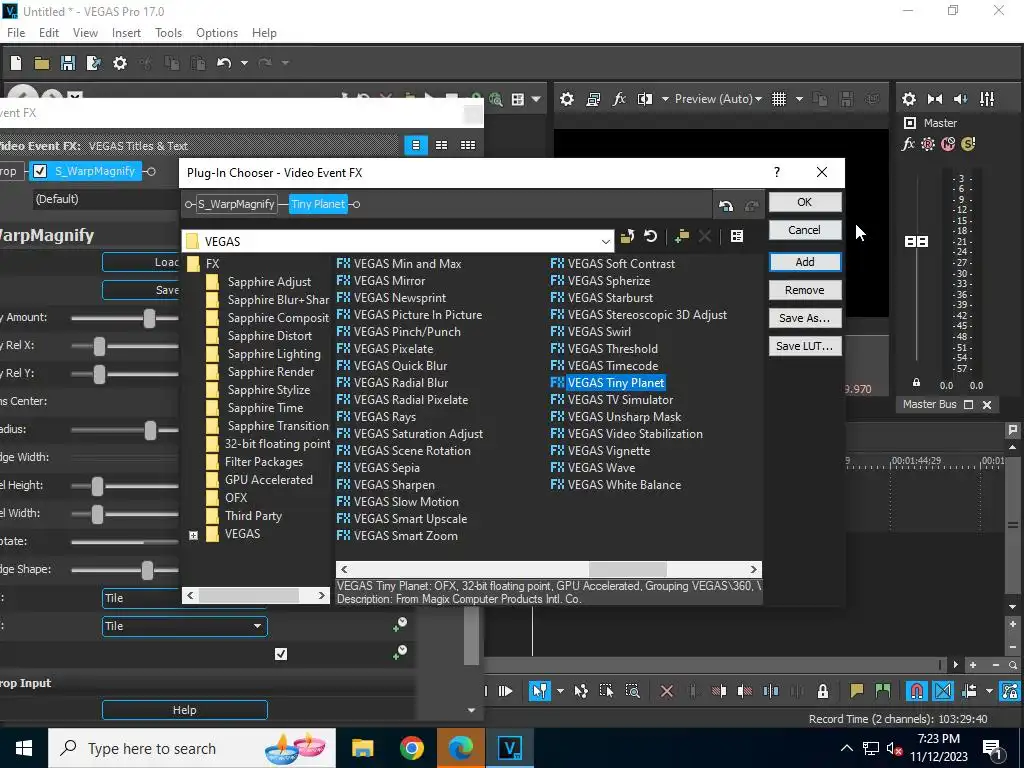Click automation settings icon in Master Bus

tap(928, 144)
